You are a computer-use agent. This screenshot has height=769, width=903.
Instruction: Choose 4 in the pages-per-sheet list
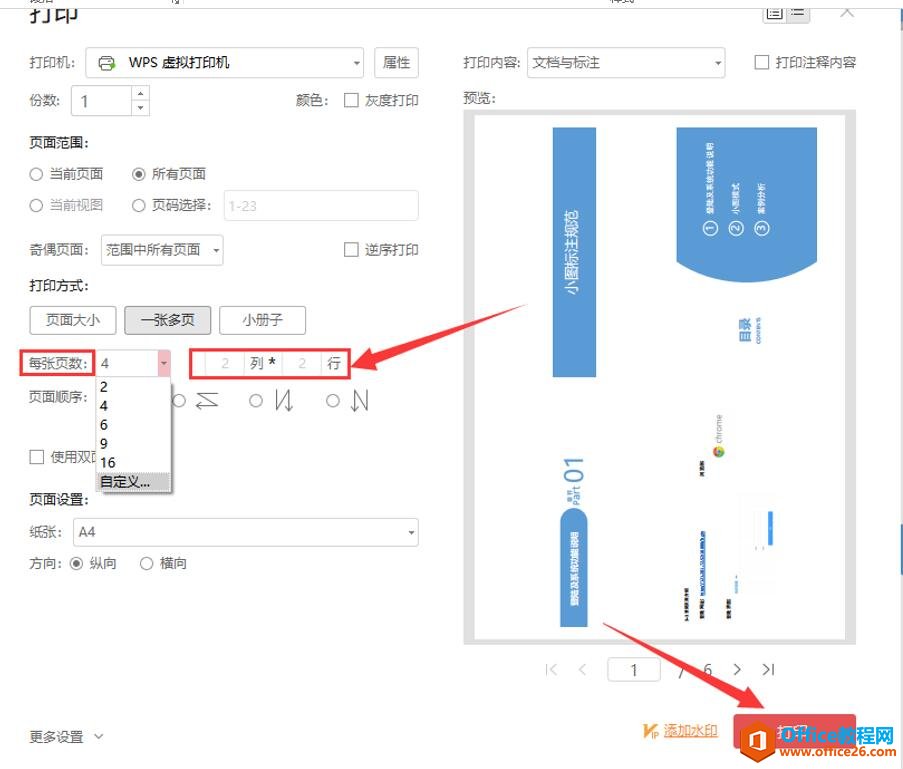click(x=133, y=406)
